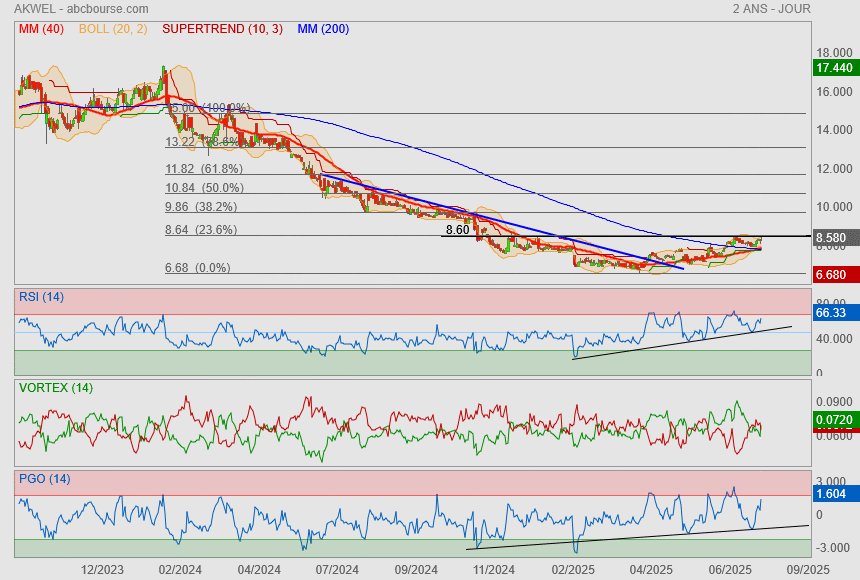Click the 10.000 price axis label
Image resolution: width=860 pixels, height=580 pixels.
(x=834, y=207)
